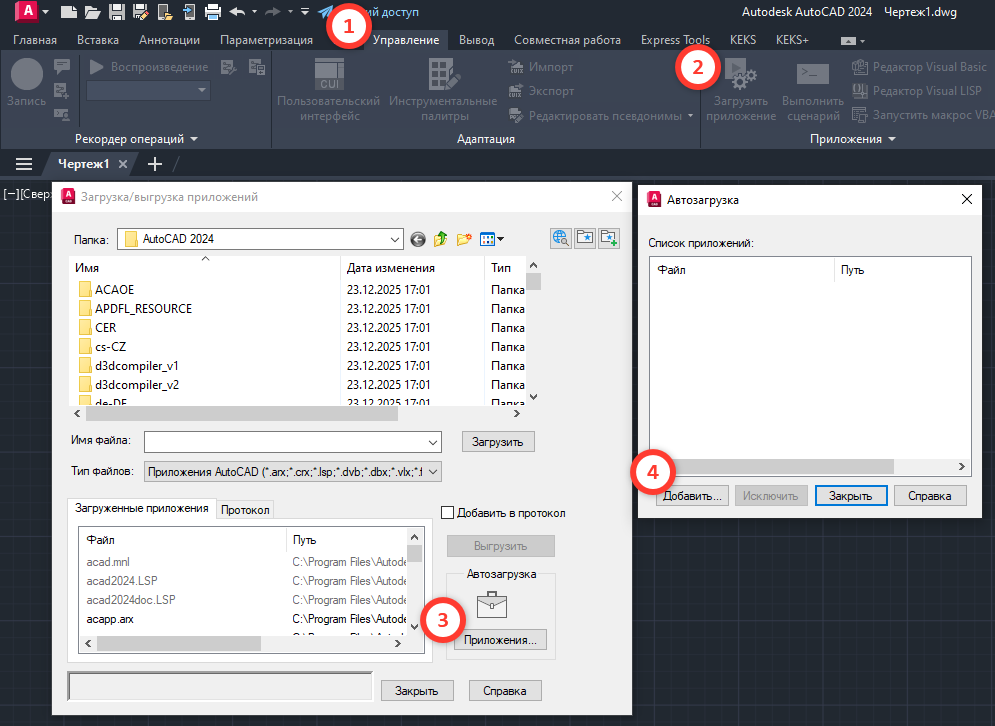
Task: Open Пользовательский интерфейс CUI editor
Action: (x=329, y=91)
